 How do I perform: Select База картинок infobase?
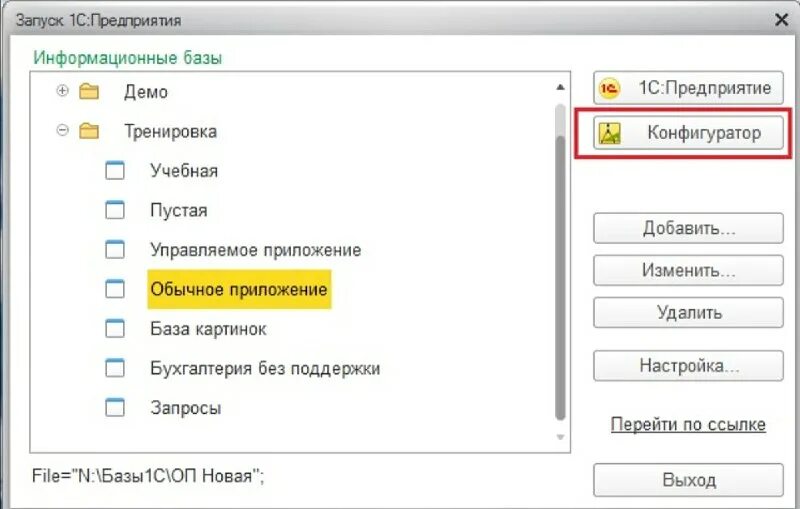tap(208, 329)
